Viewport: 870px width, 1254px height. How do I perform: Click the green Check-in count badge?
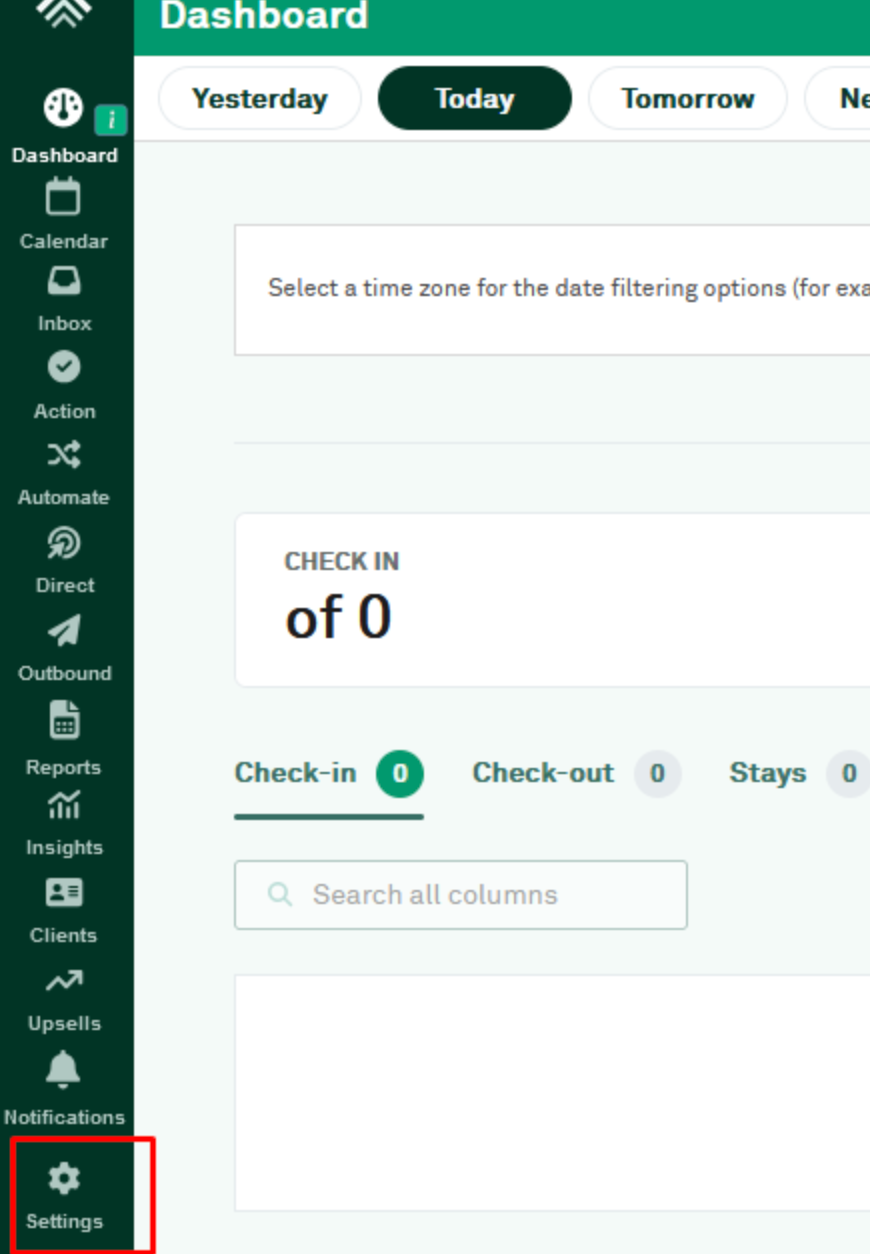(x=400, y=774)
